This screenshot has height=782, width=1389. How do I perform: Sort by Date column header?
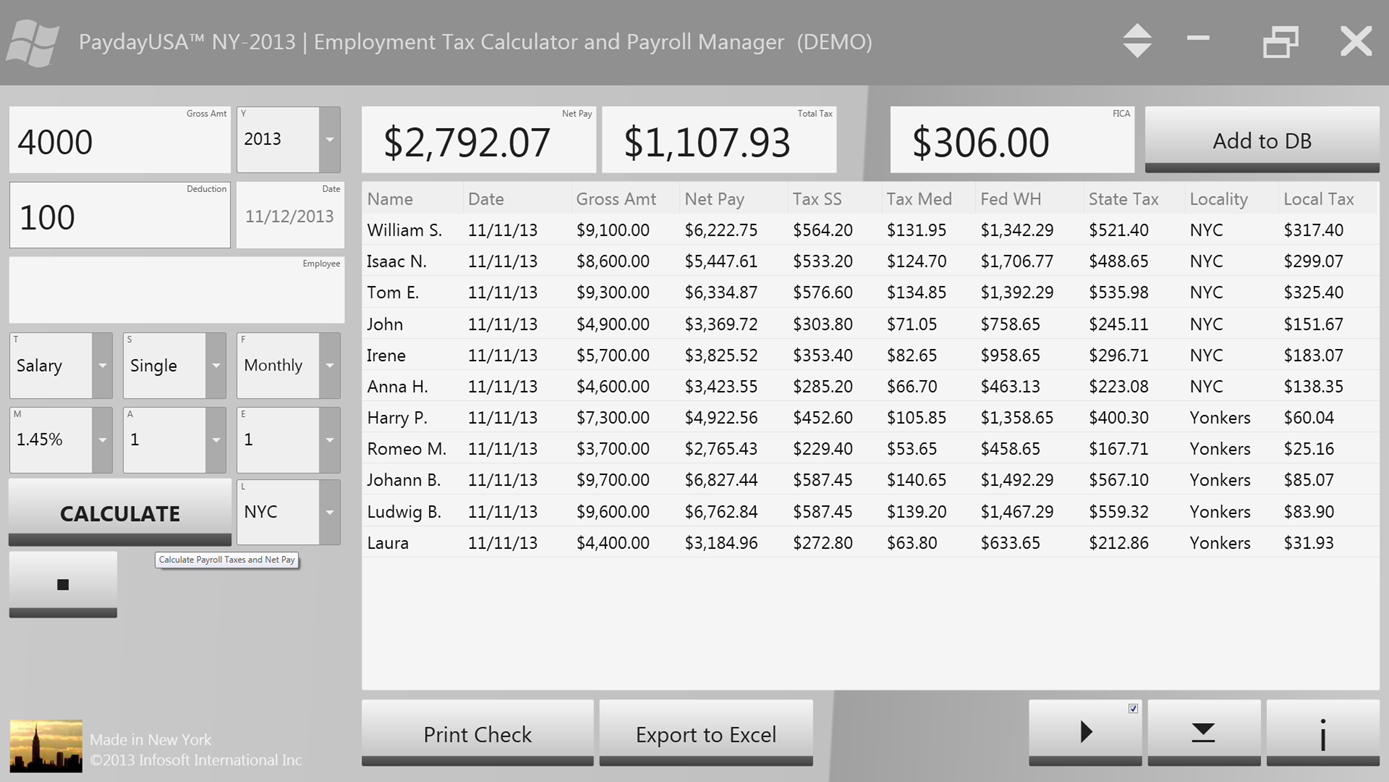pyautogui.click(x=486, y=199)
